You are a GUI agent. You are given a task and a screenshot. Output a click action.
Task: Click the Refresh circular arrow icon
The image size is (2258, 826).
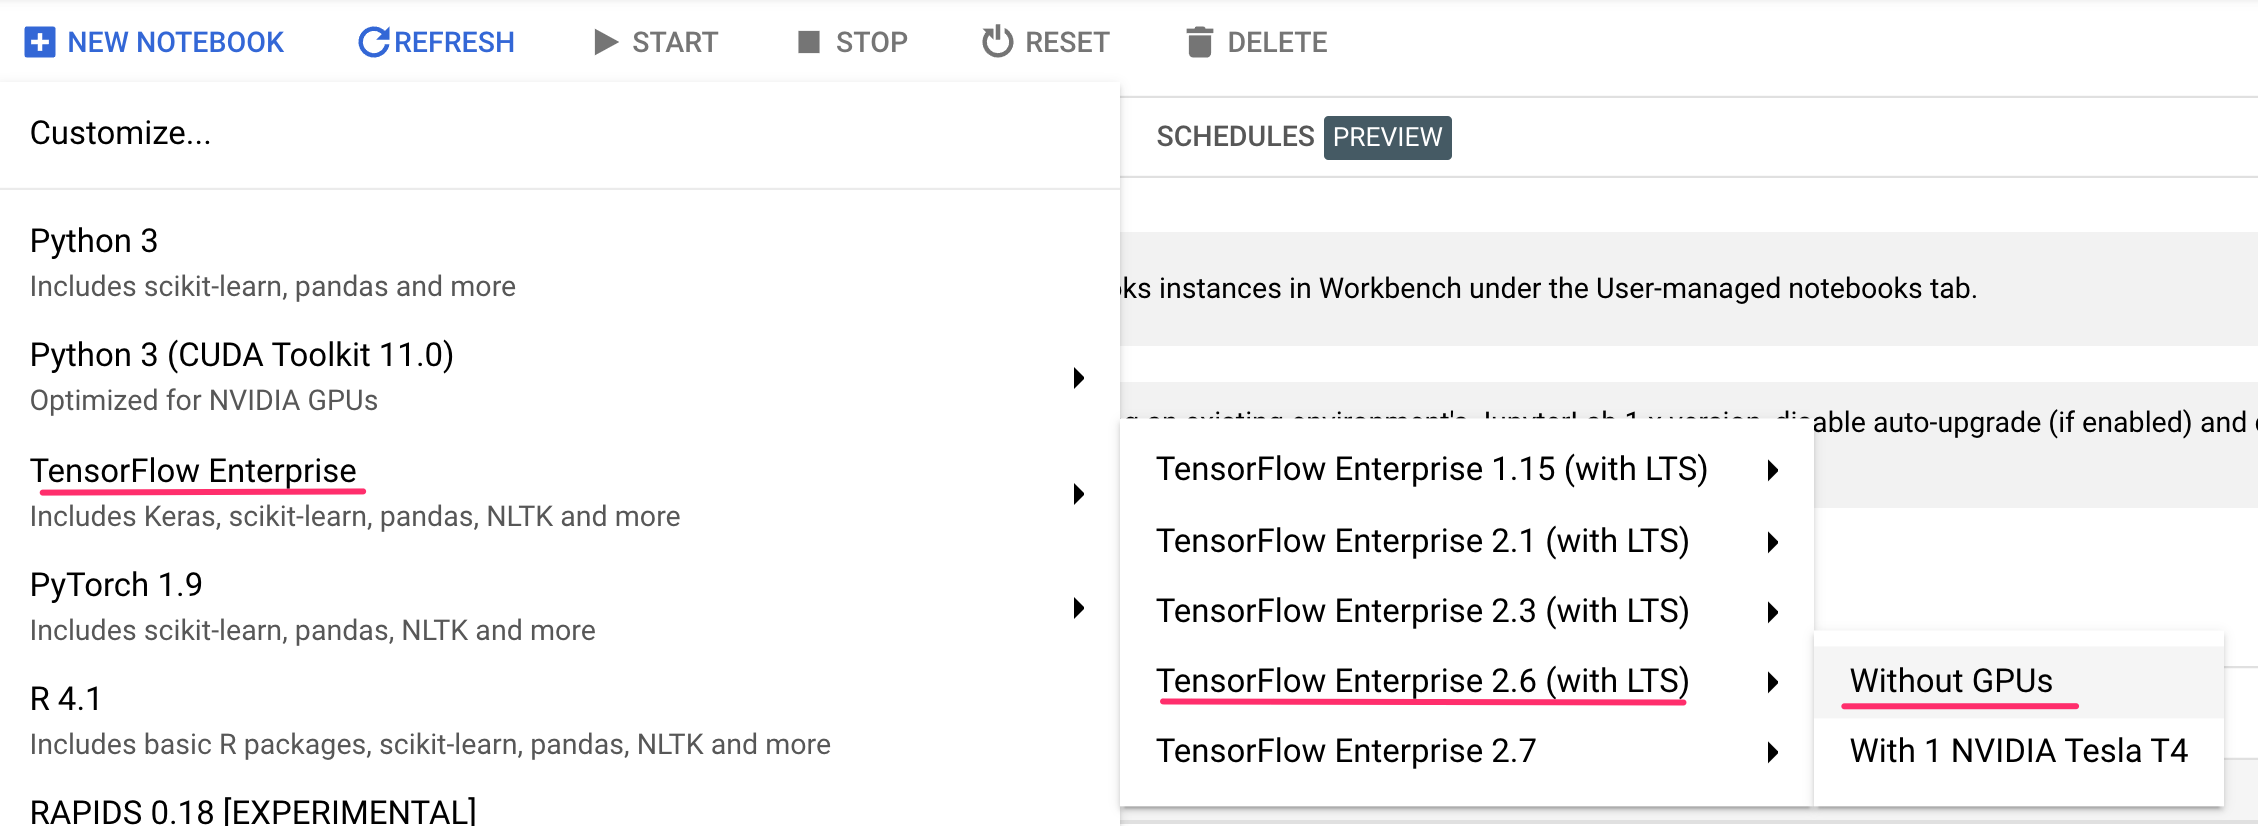tap(373, 42)
